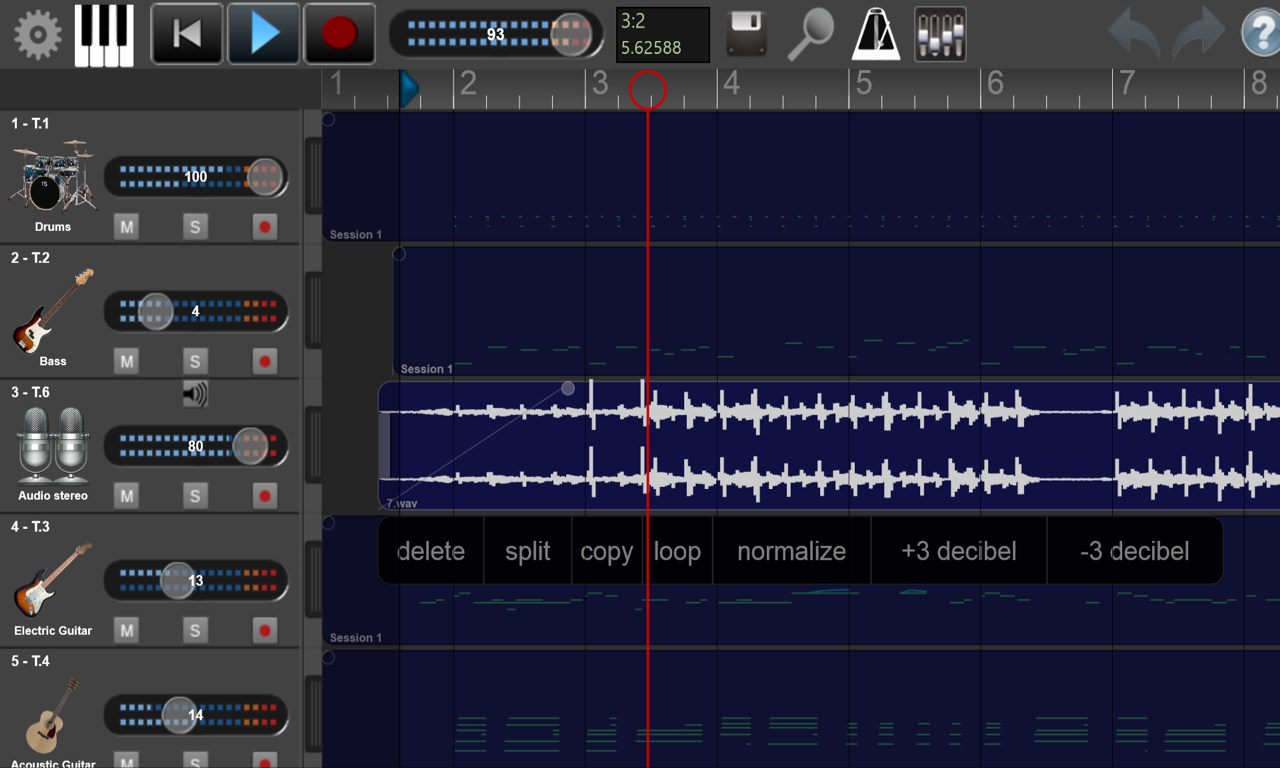This screenshot has height=768, width=1280.
Task: Open the mixer faders panel
Action: [x=941, y=35]
